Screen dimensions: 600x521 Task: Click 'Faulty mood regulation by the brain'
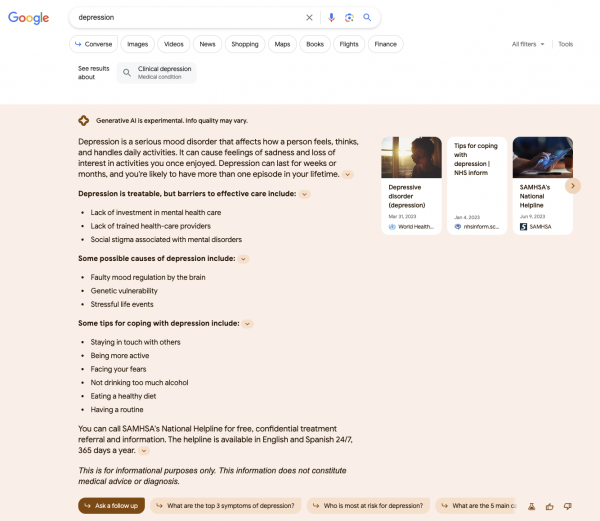[148, 277]
